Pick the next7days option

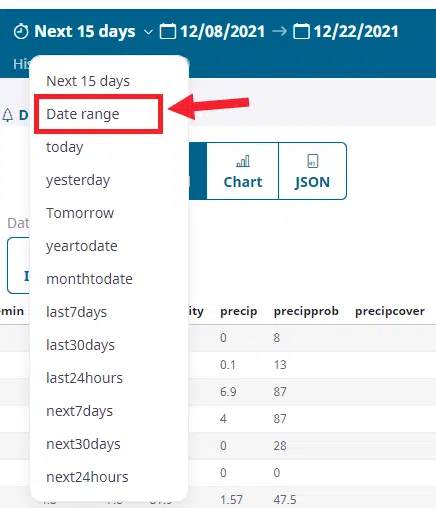79,411
